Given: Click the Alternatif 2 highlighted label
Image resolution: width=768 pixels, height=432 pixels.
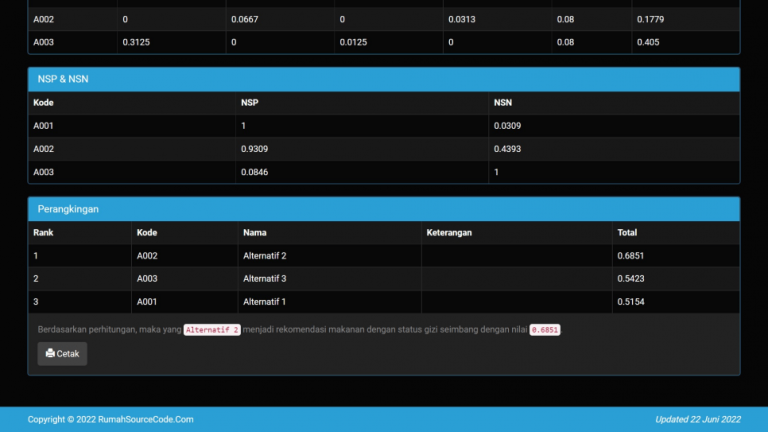Looking at the screenshot, I should coord(212,330).
